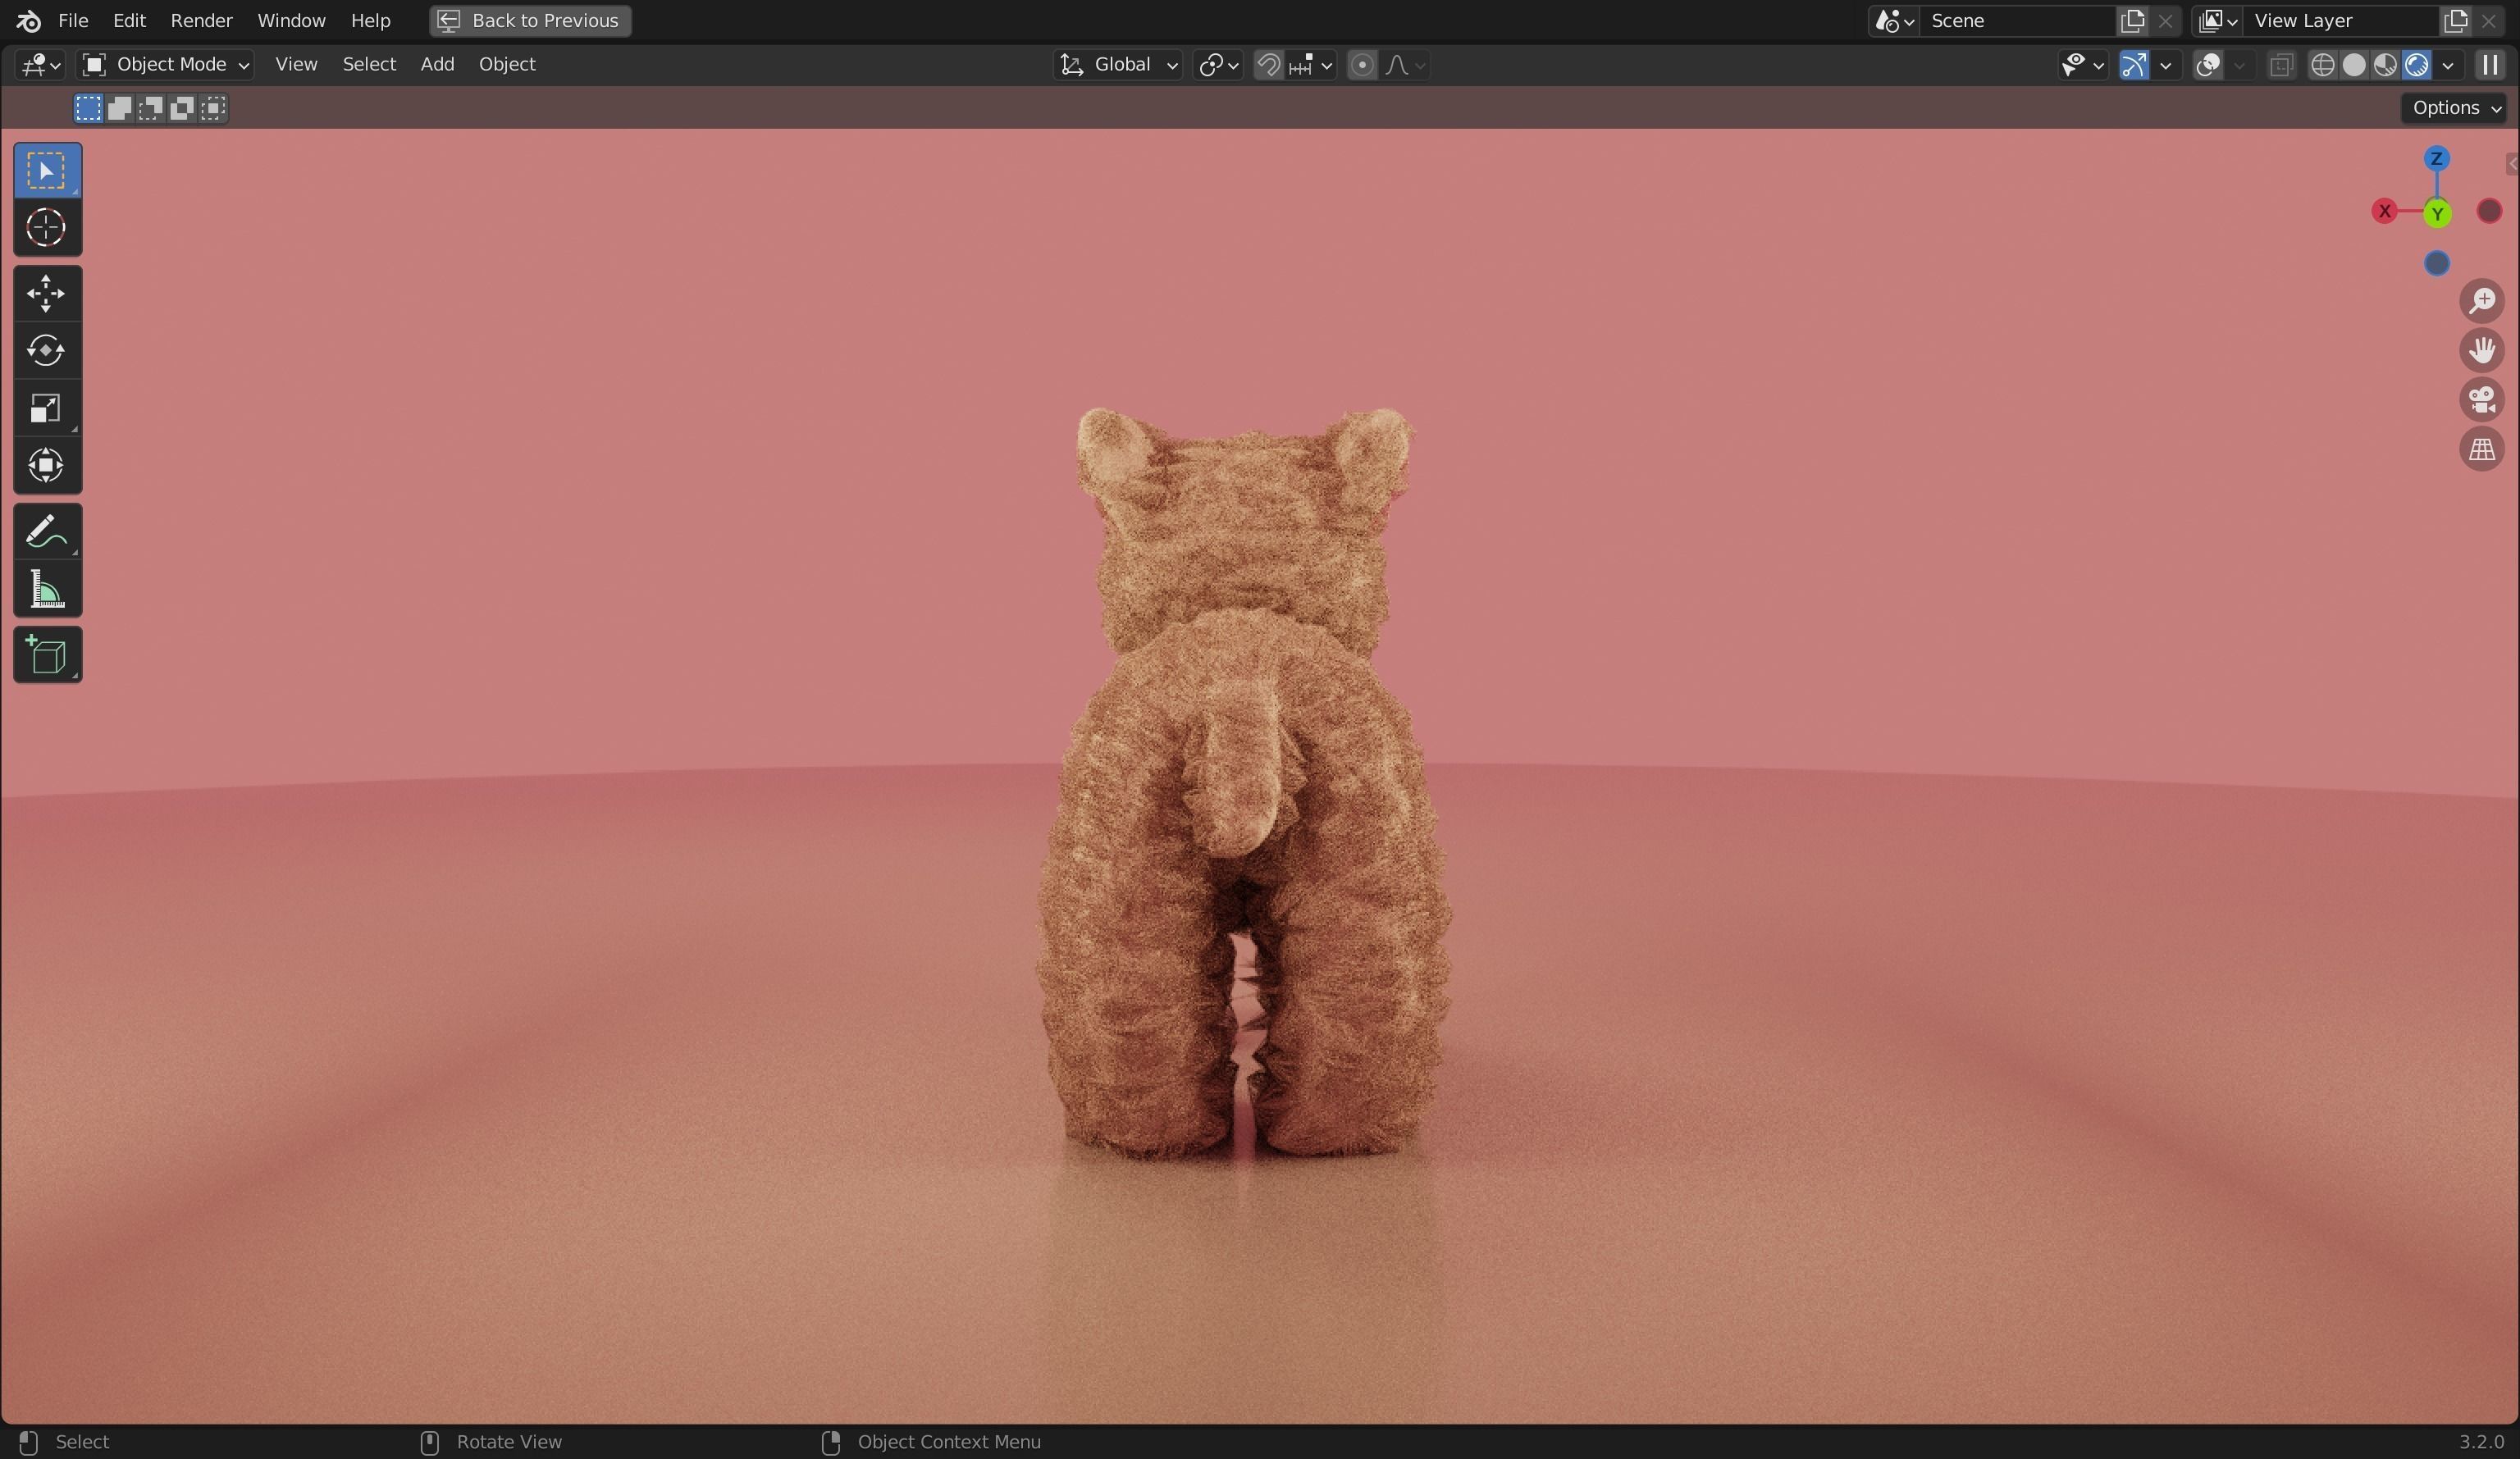
Task: Click the negative Z blue gizmo dot
Action: 2437,263
